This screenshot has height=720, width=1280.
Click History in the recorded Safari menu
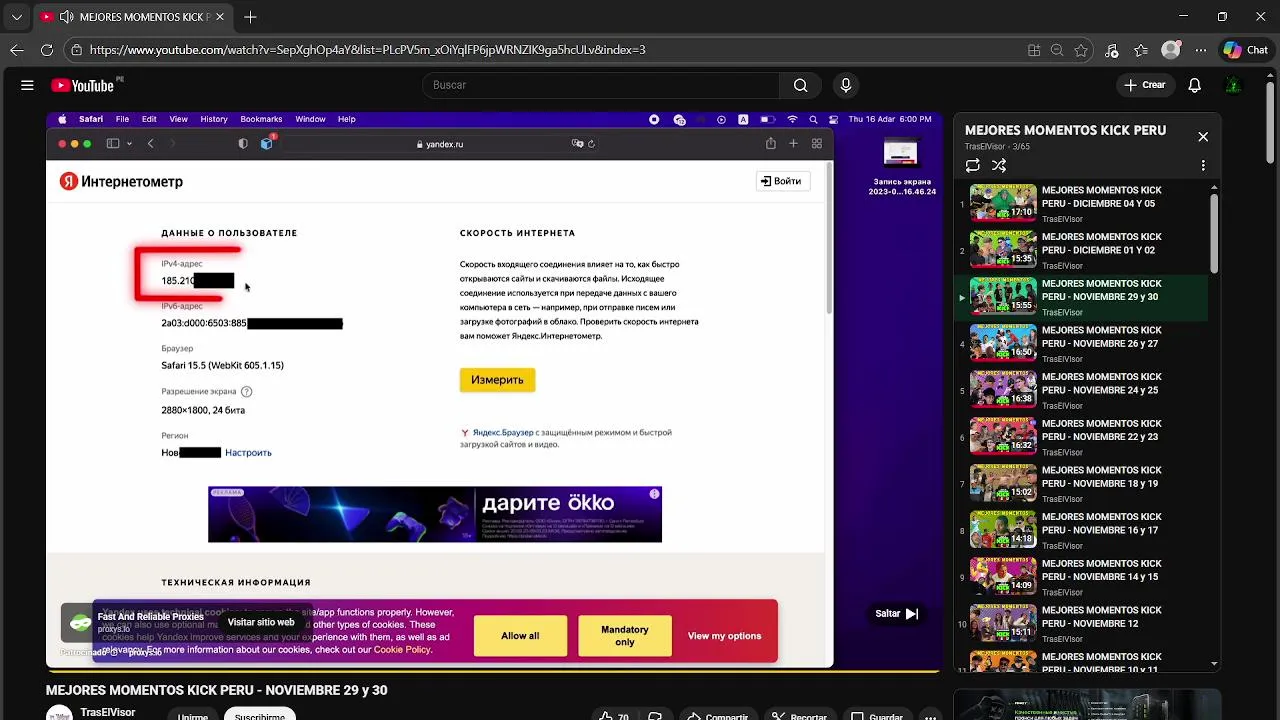tap(214, 119)
